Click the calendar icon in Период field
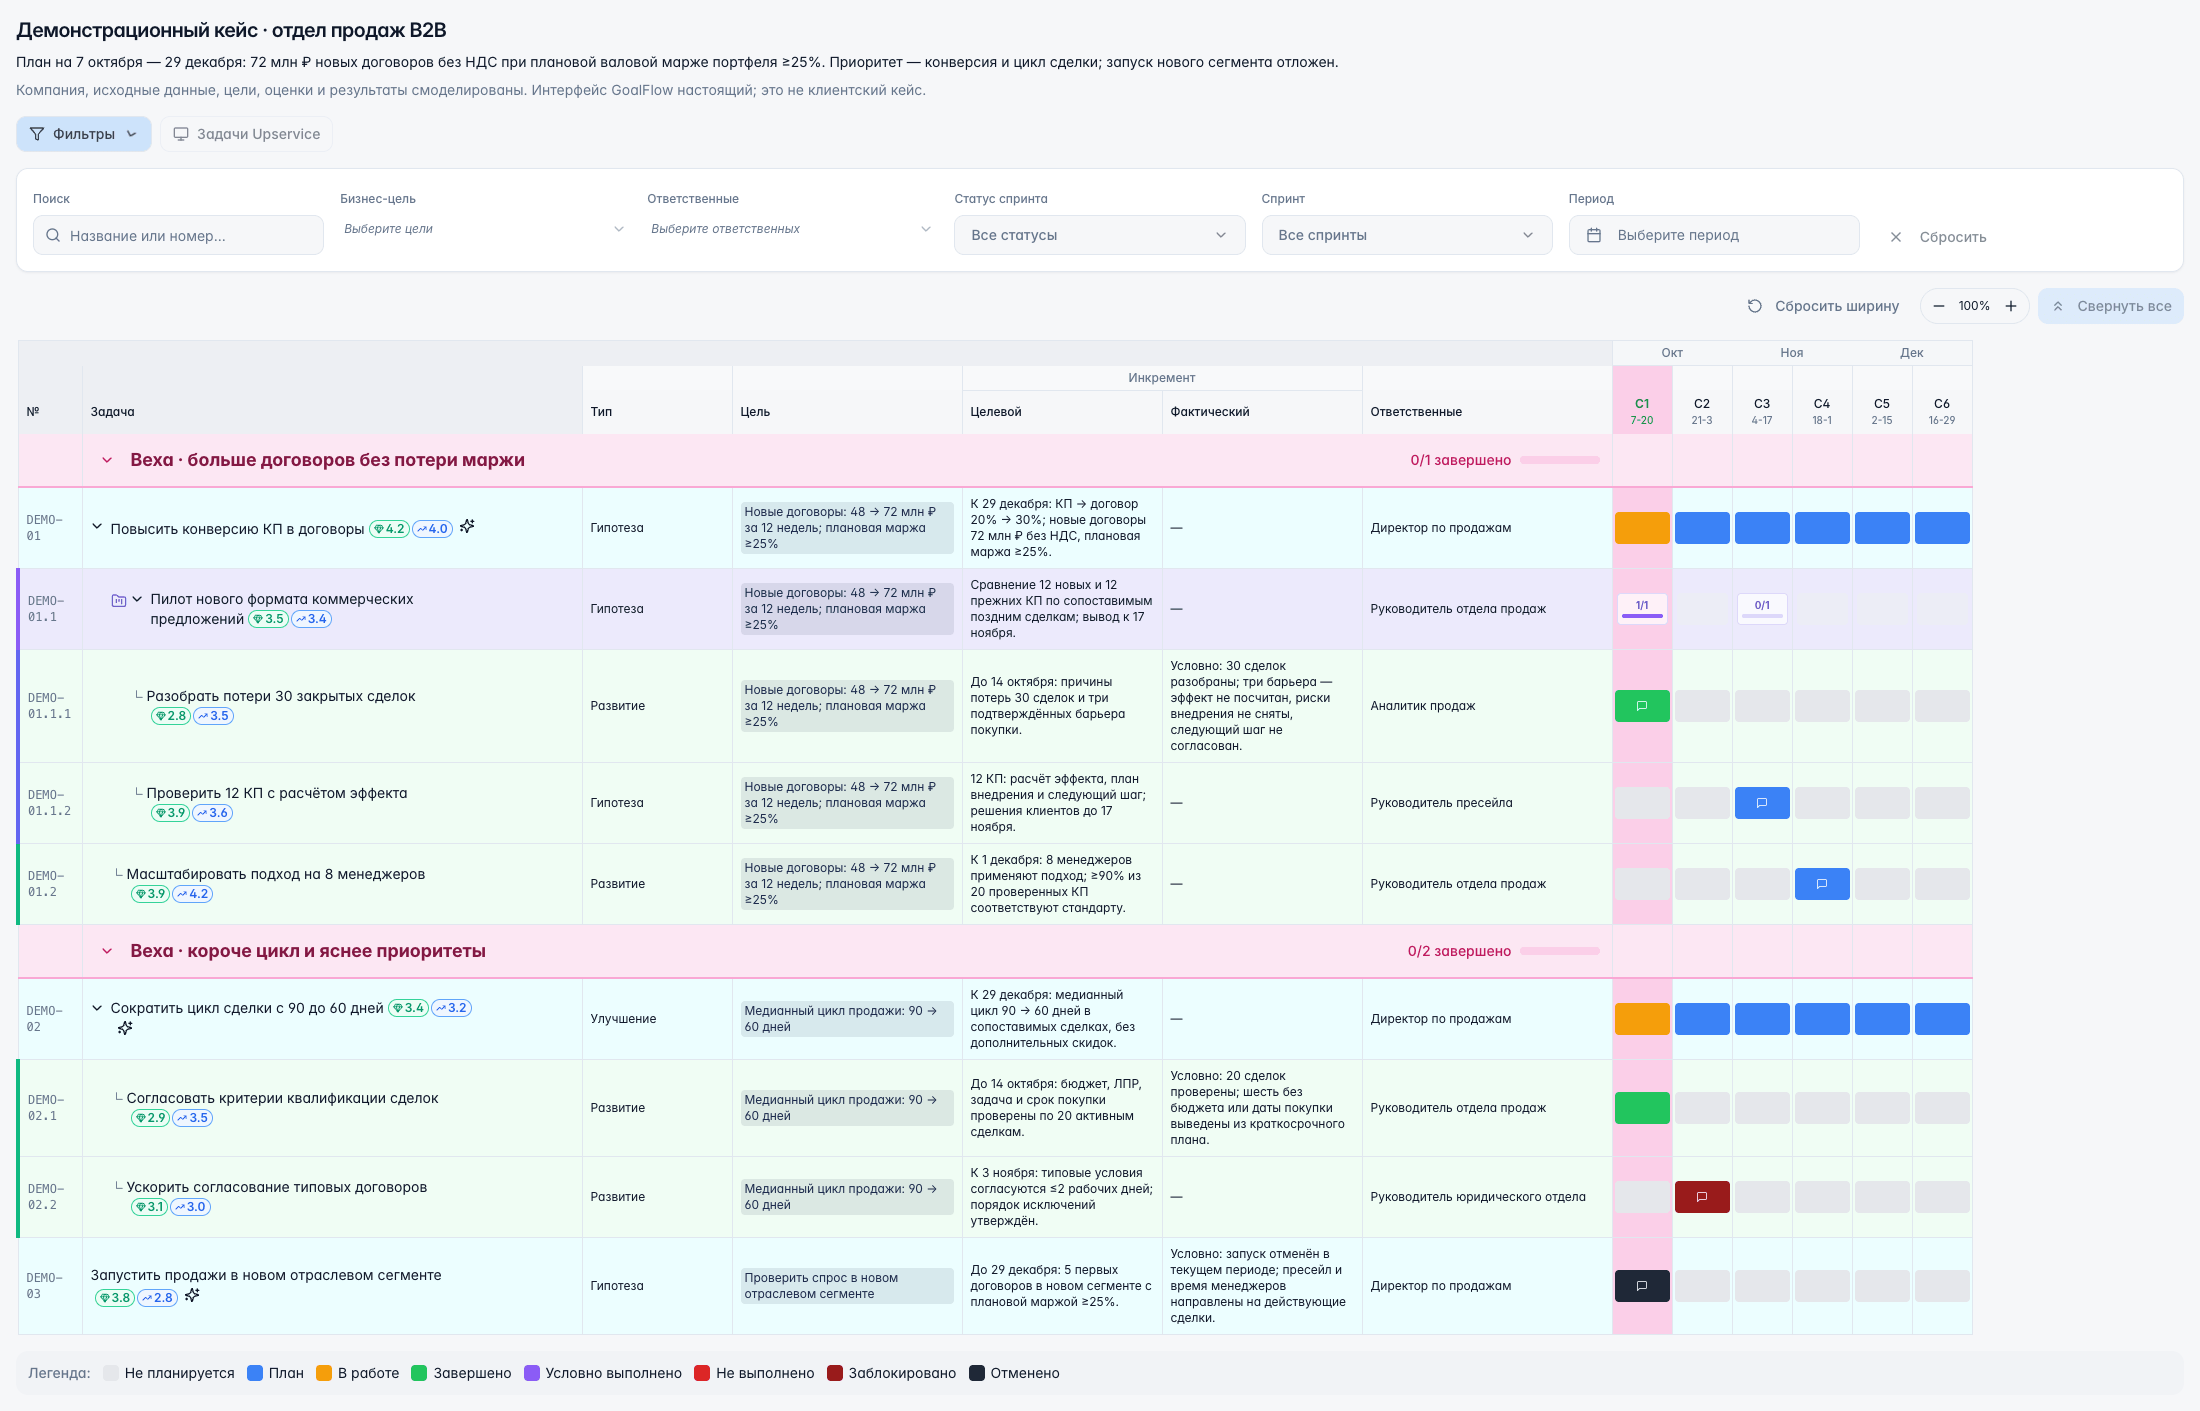 1594,235
